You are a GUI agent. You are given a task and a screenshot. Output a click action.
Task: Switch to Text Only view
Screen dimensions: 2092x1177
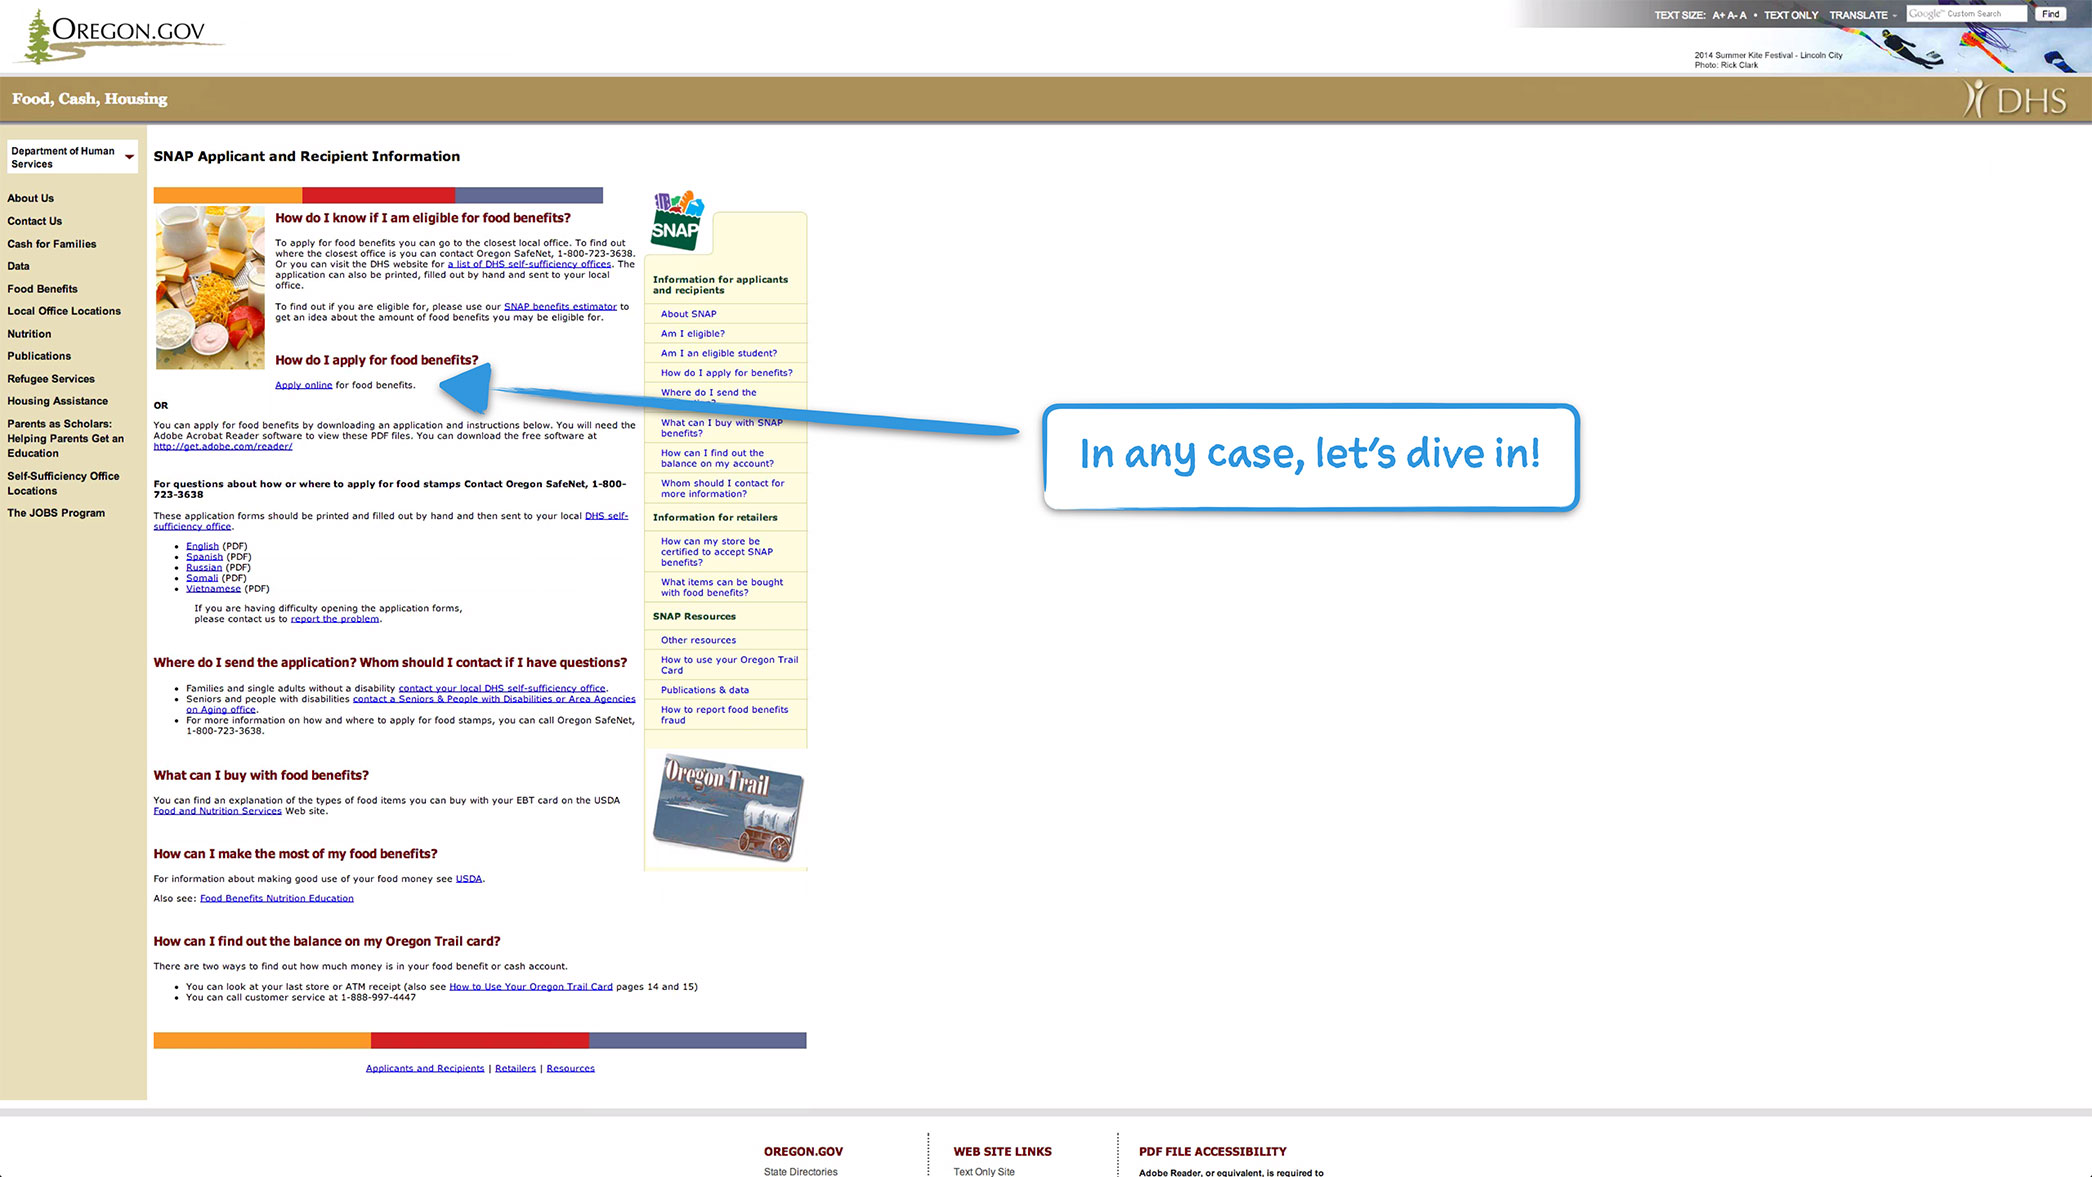coord(1791,15)
